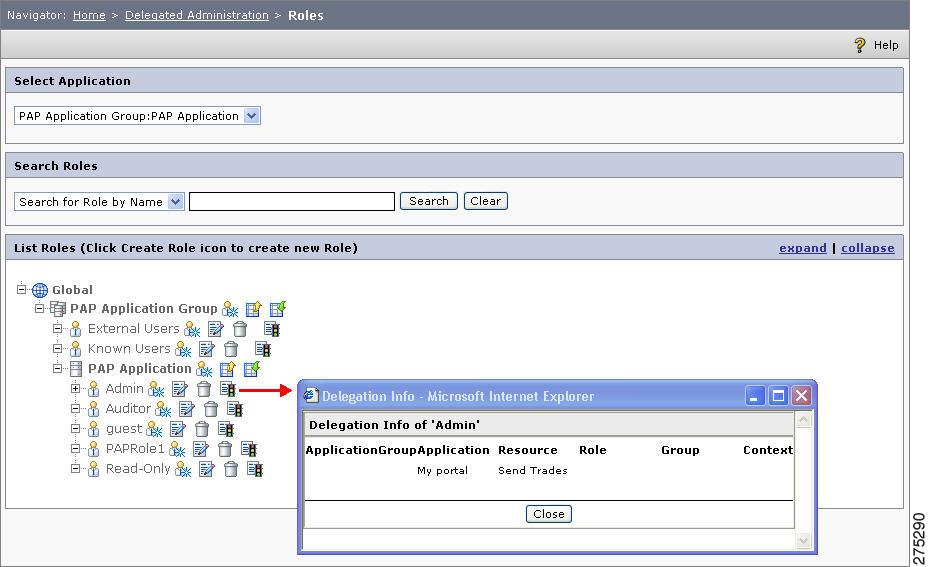Go to Delegated Administration breadcrumb link
The height and width of the screenshot is (567, 928).
click(196, 15)
